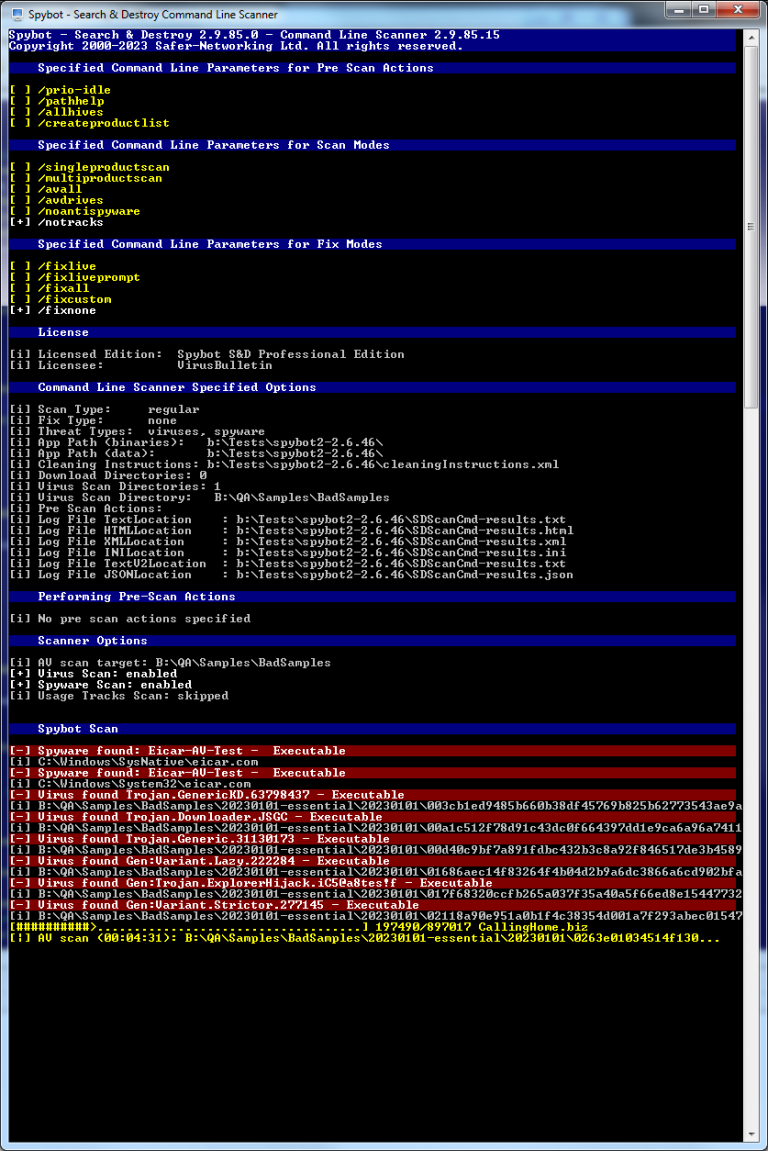Click the /createproductlist parameter text
The height and width of the screenshot is (1151, 768).
tap(104, 123)
